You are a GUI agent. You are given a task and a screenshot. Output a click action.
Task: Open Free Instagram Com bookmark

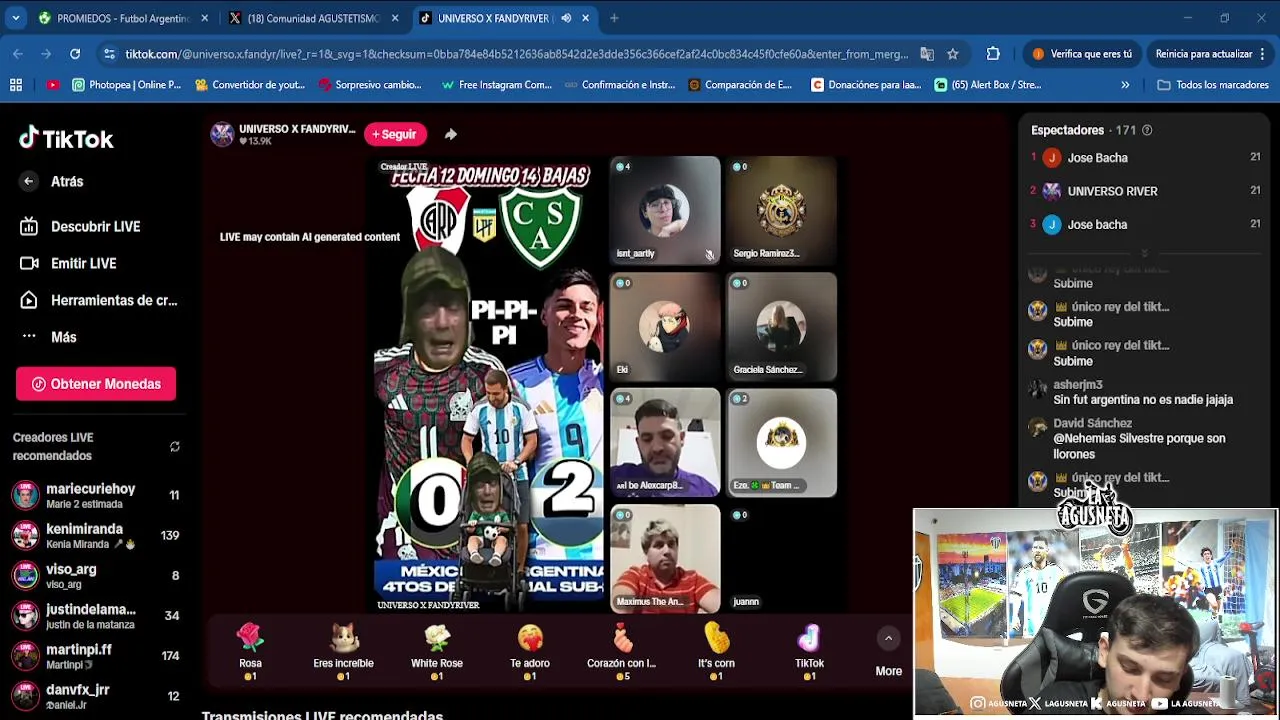(496, 85)
